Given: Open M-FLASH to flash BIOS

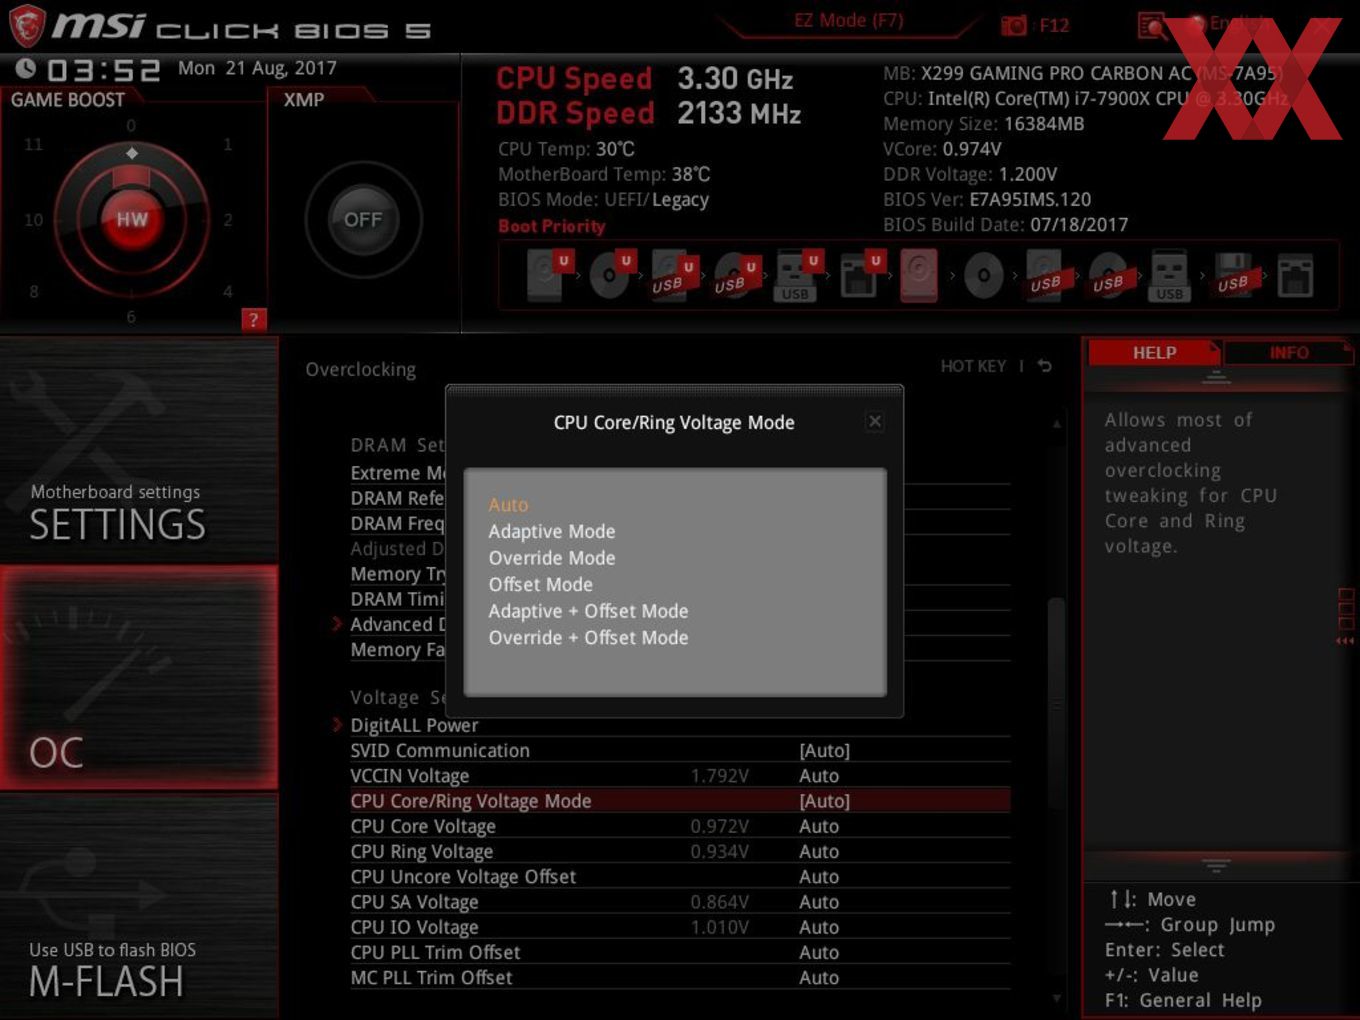Looking at the screenshot, I should pyautogui.click(x=139, y=905).
